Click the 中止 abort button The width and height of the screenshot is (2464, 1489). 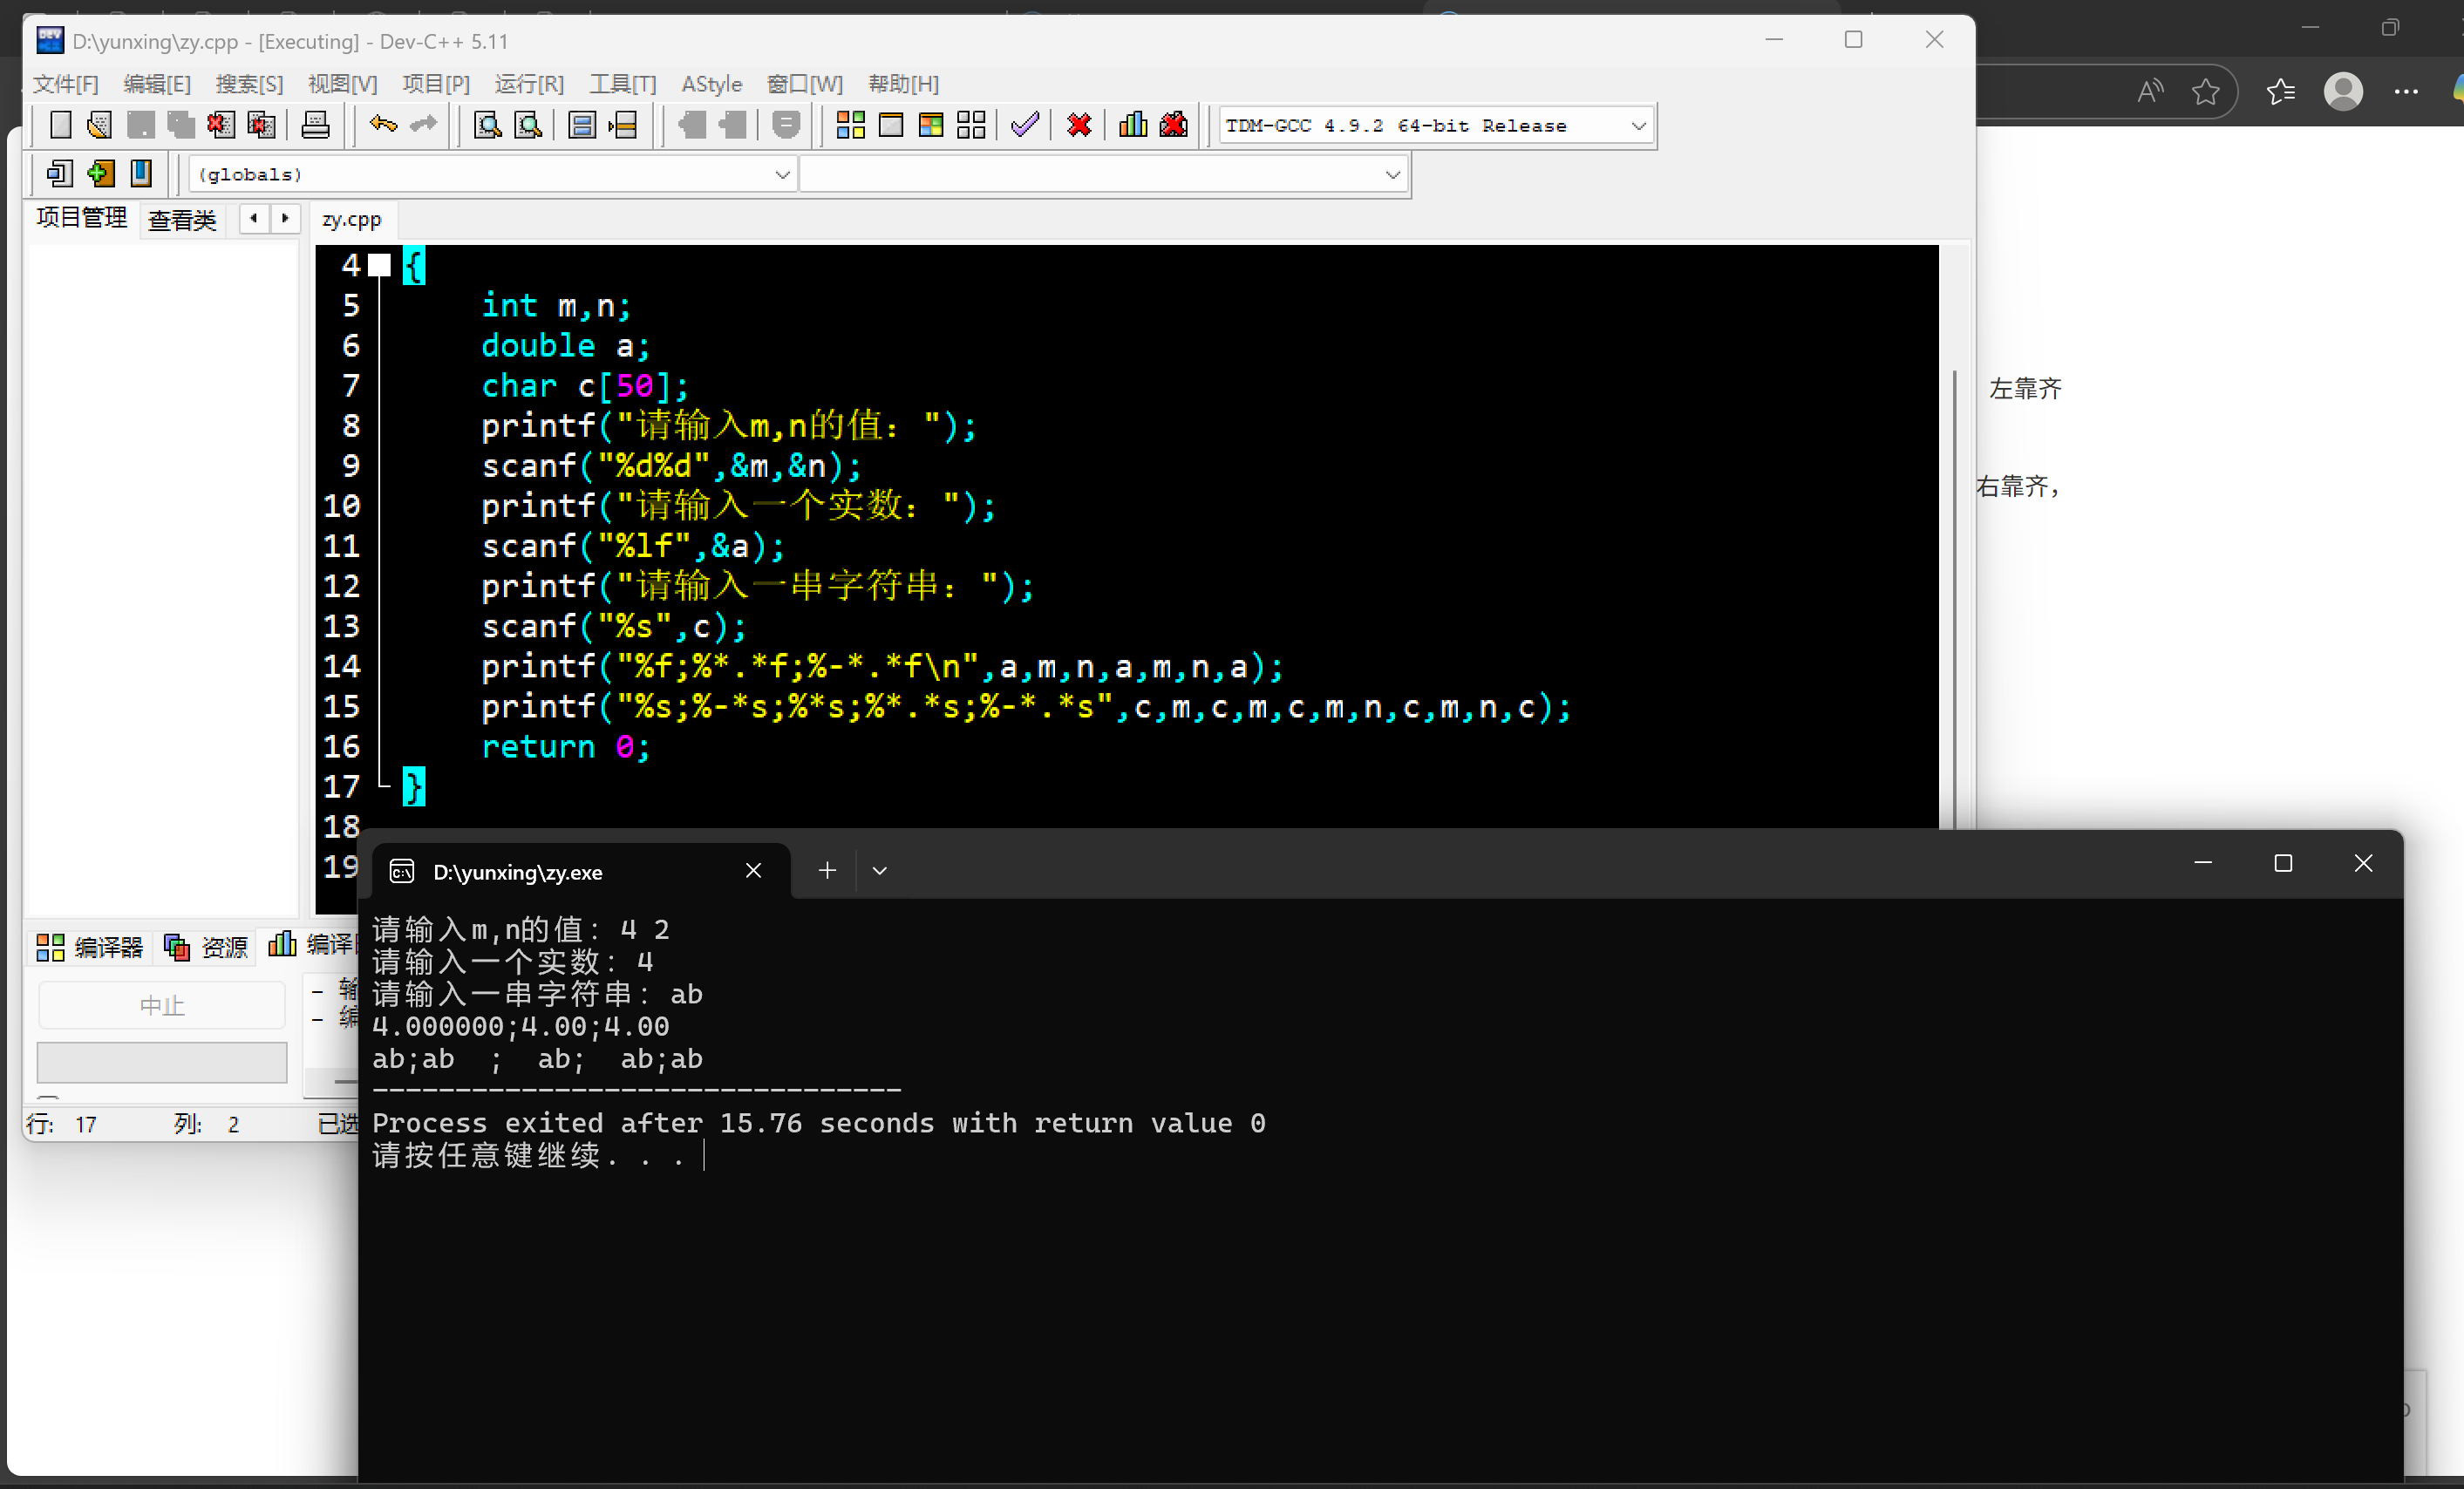pos(162,1005)
